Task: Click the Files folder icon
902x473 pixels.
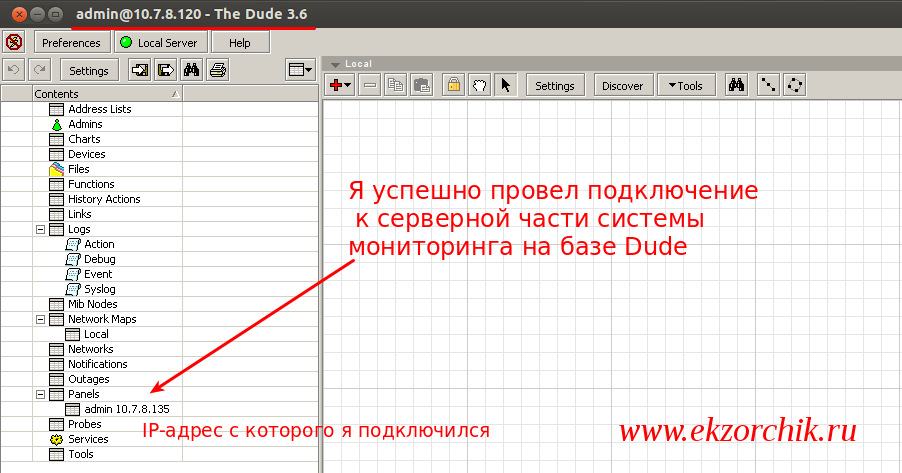Action: 56,169
